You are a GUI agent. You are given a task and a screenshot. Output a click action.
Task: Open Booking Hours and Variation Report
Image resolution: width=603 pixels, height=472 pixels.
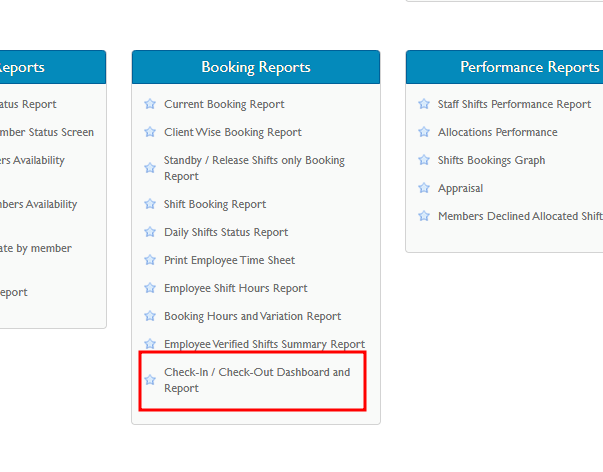pos(253,317)
